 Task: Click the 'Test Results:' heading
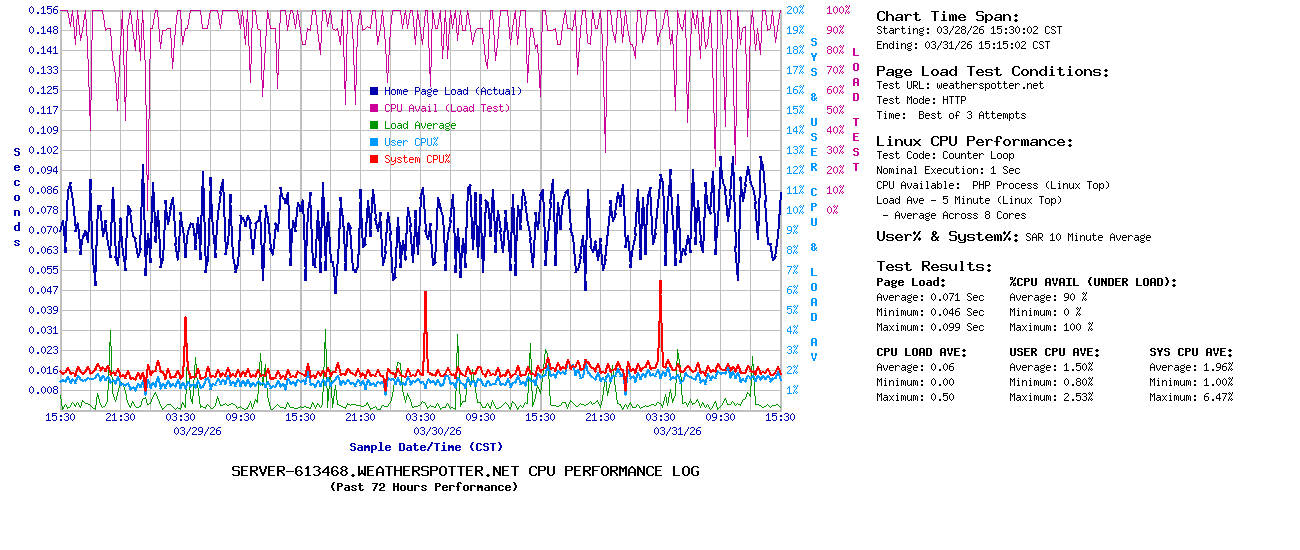click(x=934, y=266)
